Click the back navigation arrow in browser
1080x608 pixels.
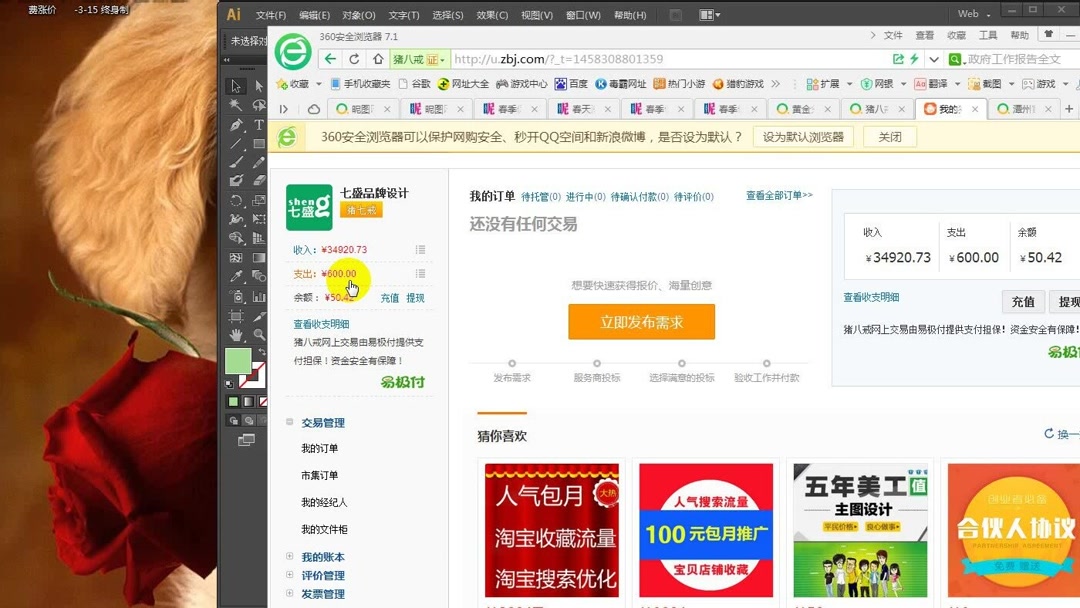point(330,59)
